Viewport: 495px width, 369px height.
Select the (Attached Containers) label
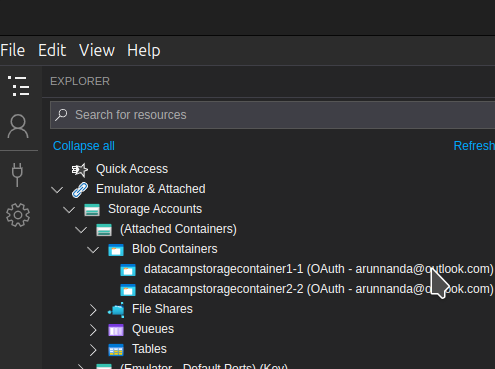(x=178, y=229)
